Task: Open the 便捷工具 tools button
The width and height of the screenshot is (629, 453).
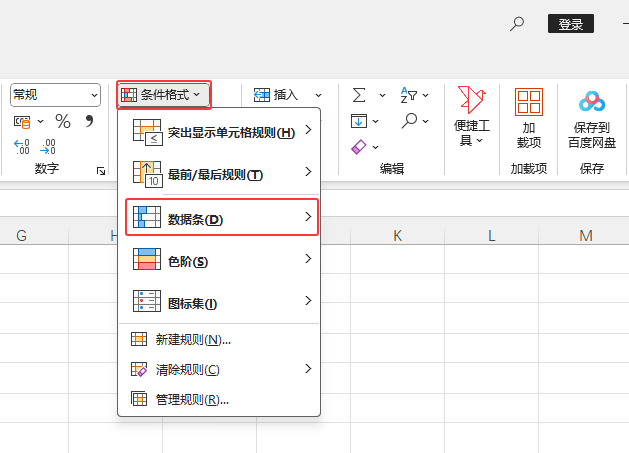Action: [x=471, y=115]
